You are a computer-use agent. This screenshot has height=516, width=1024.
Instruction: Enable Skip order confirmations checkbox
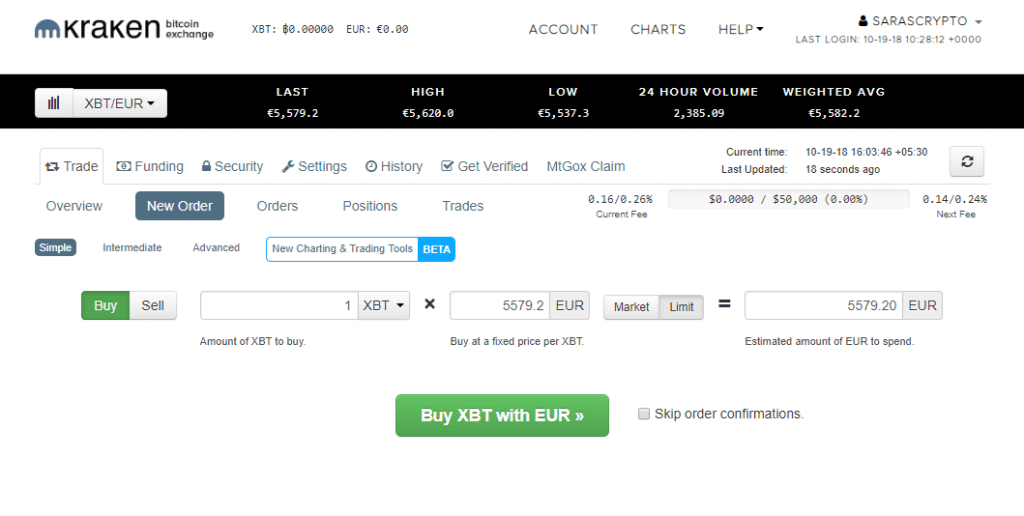(x=644, y=413)
